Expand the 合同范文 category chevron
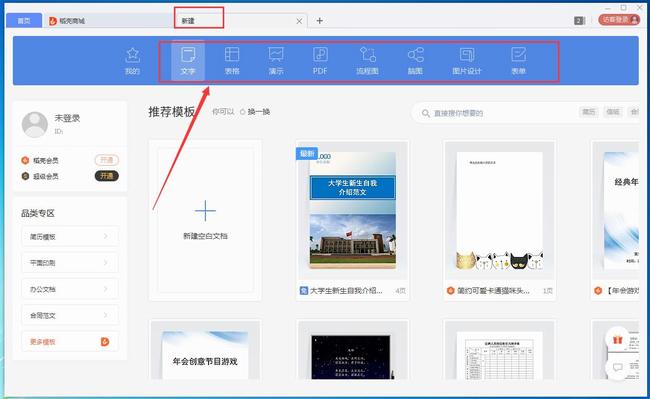Image resolution: width=650 pixels, height=399 pixels. click(105, 315)
